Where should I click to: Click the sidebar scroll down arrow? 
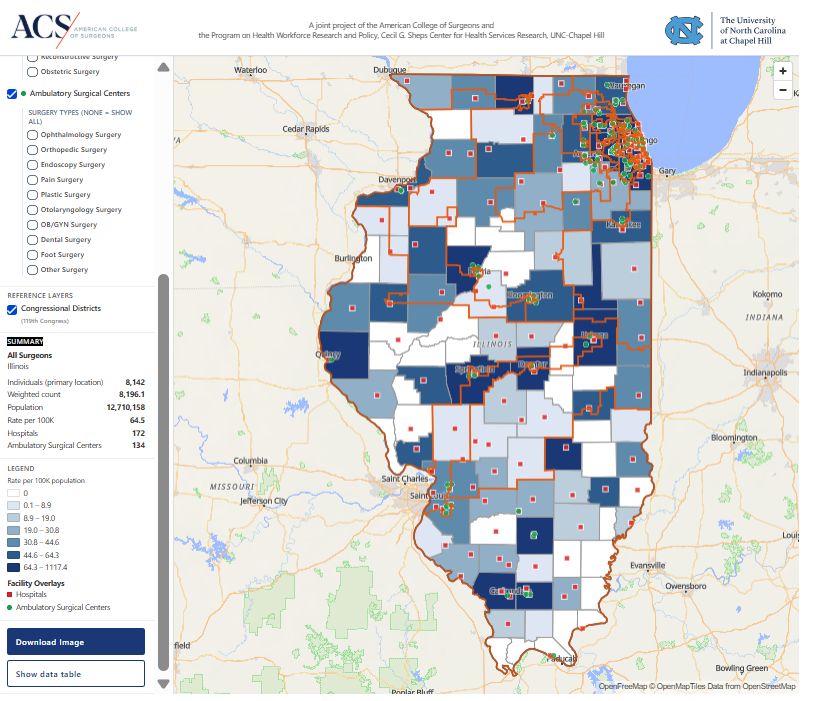point(163,684)
